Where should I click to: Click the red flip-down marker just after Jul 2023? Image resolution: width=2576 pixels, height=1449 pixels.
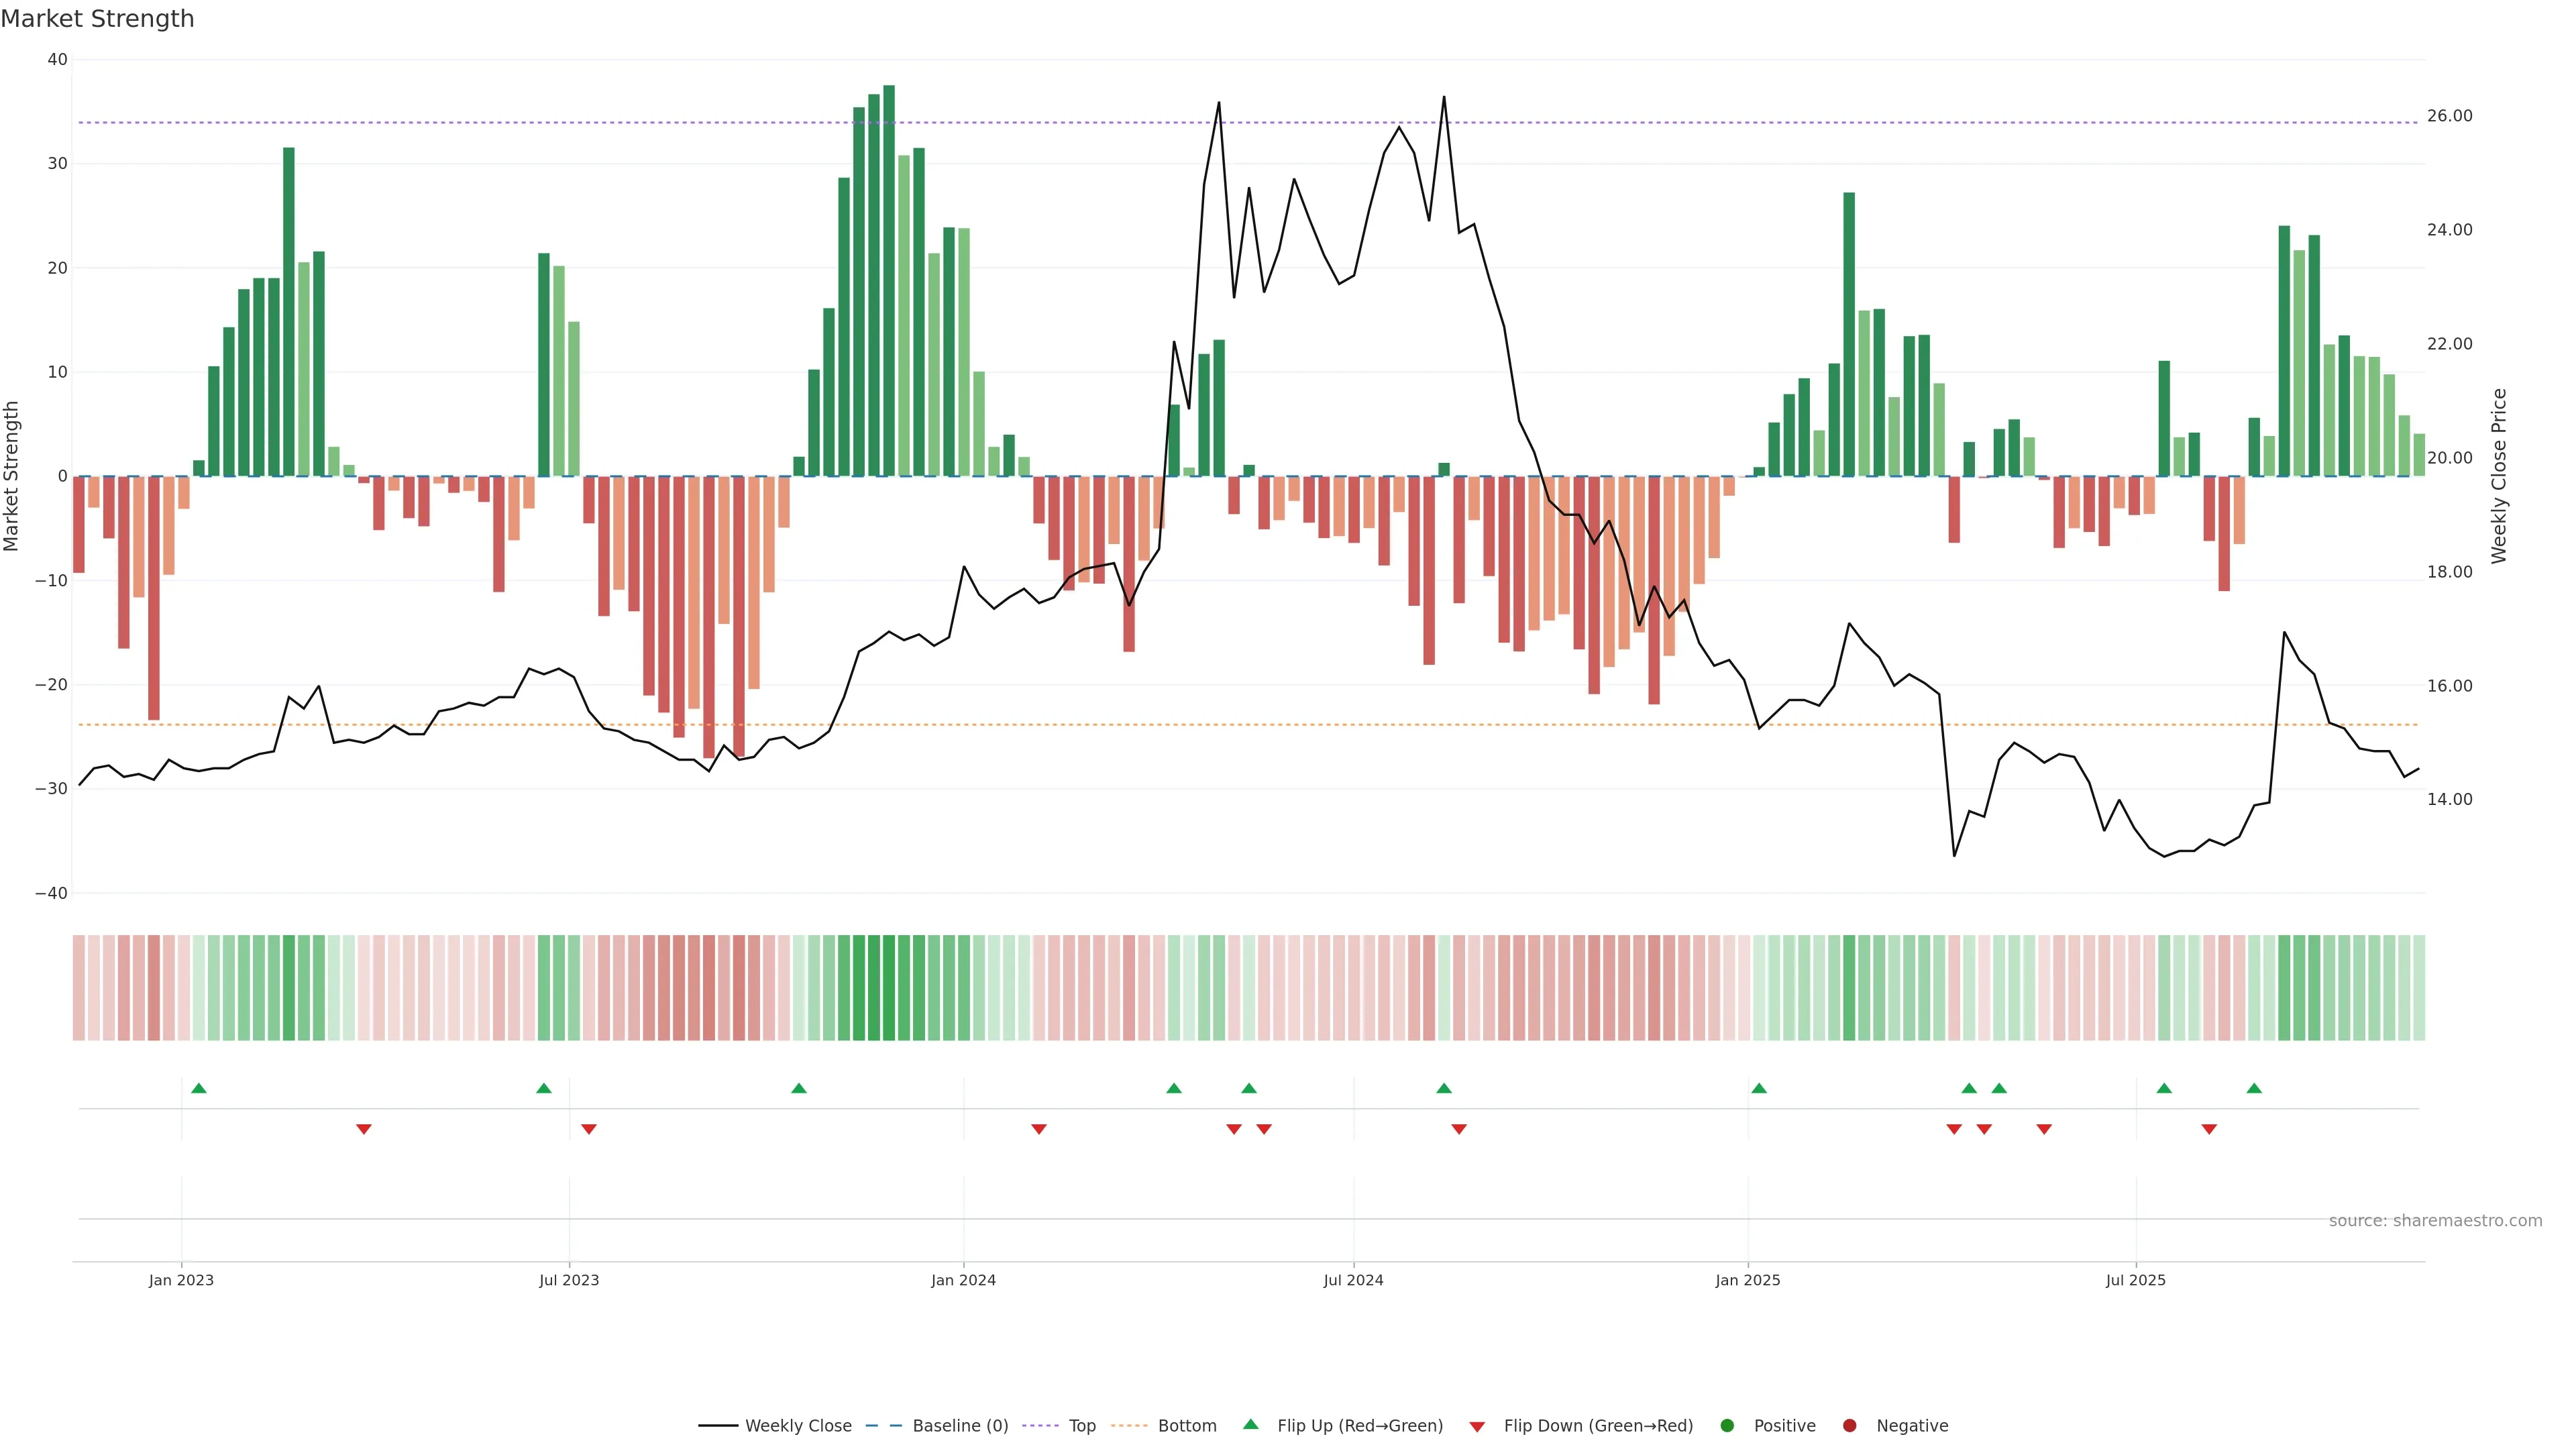pyautogui.click(x=588, y=1129)
